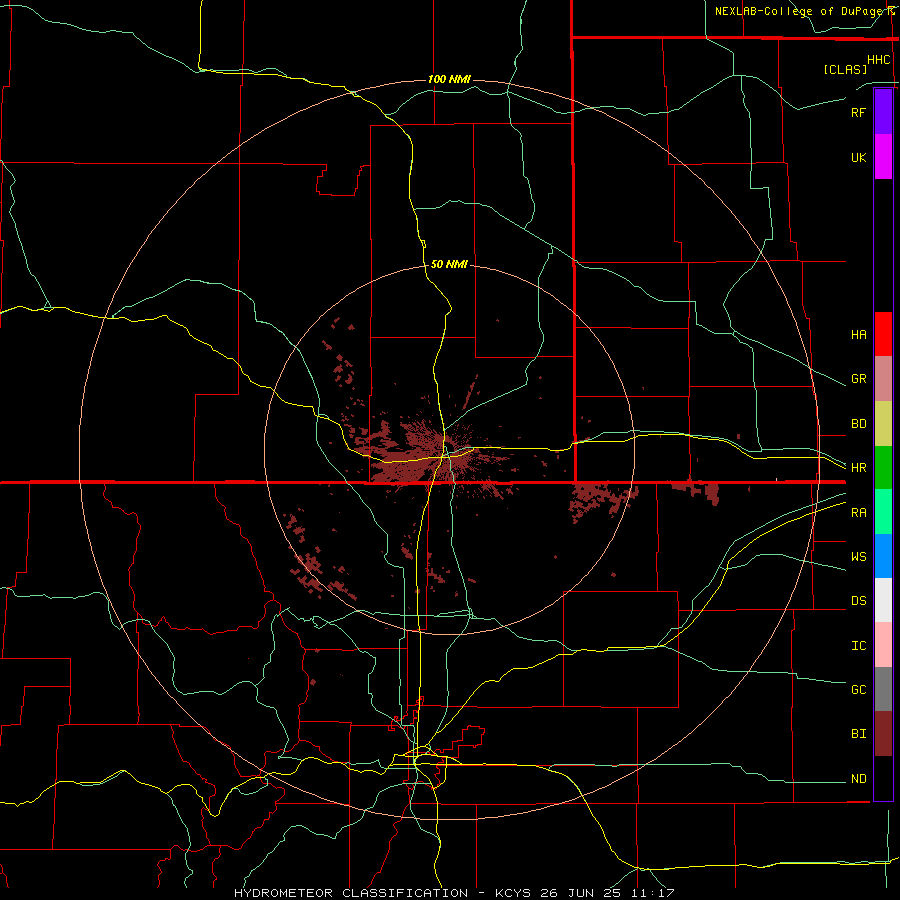Screen dimensions: 900x900
Task: Click the 50 NMI range ring label
Action: (449, 264)
